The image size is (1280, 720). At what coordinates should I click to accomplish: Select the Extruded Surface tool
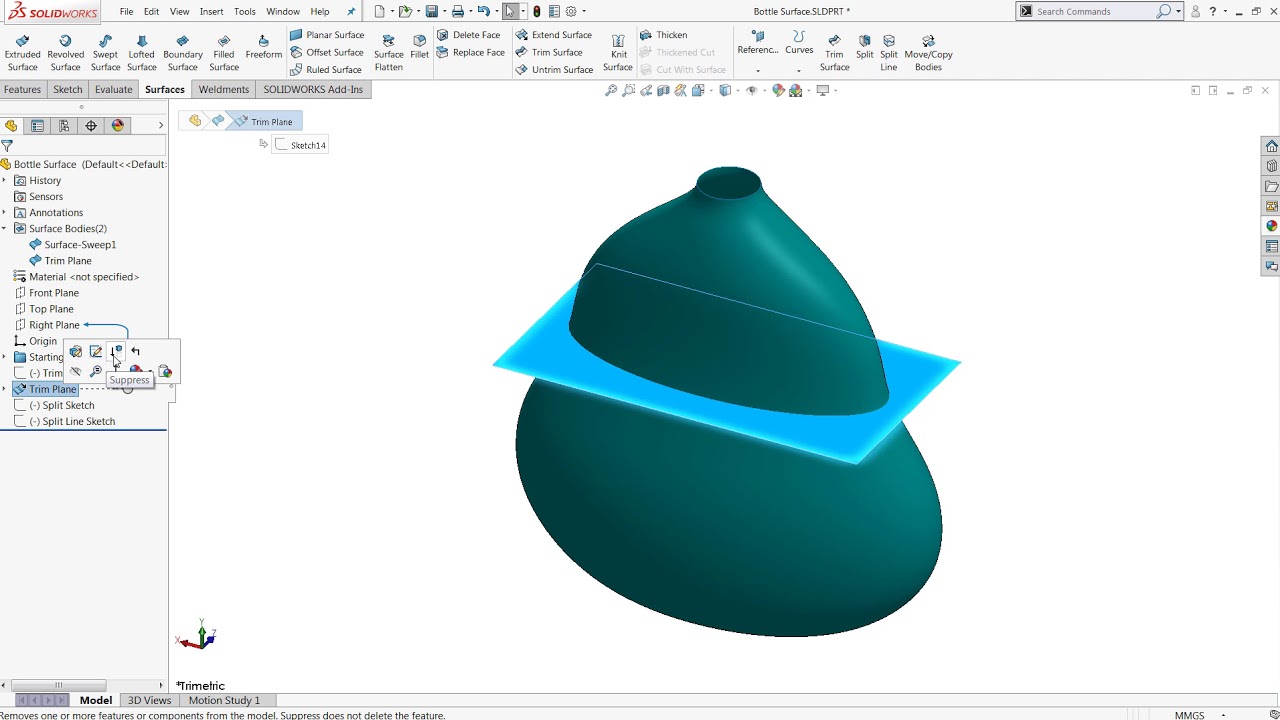(22, 53)
